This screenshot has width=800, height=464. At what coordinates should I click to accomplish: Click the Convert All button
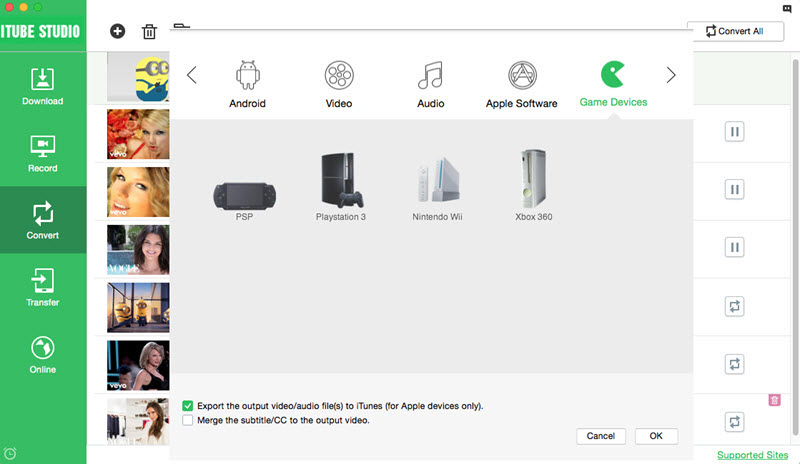click(735, 31)
